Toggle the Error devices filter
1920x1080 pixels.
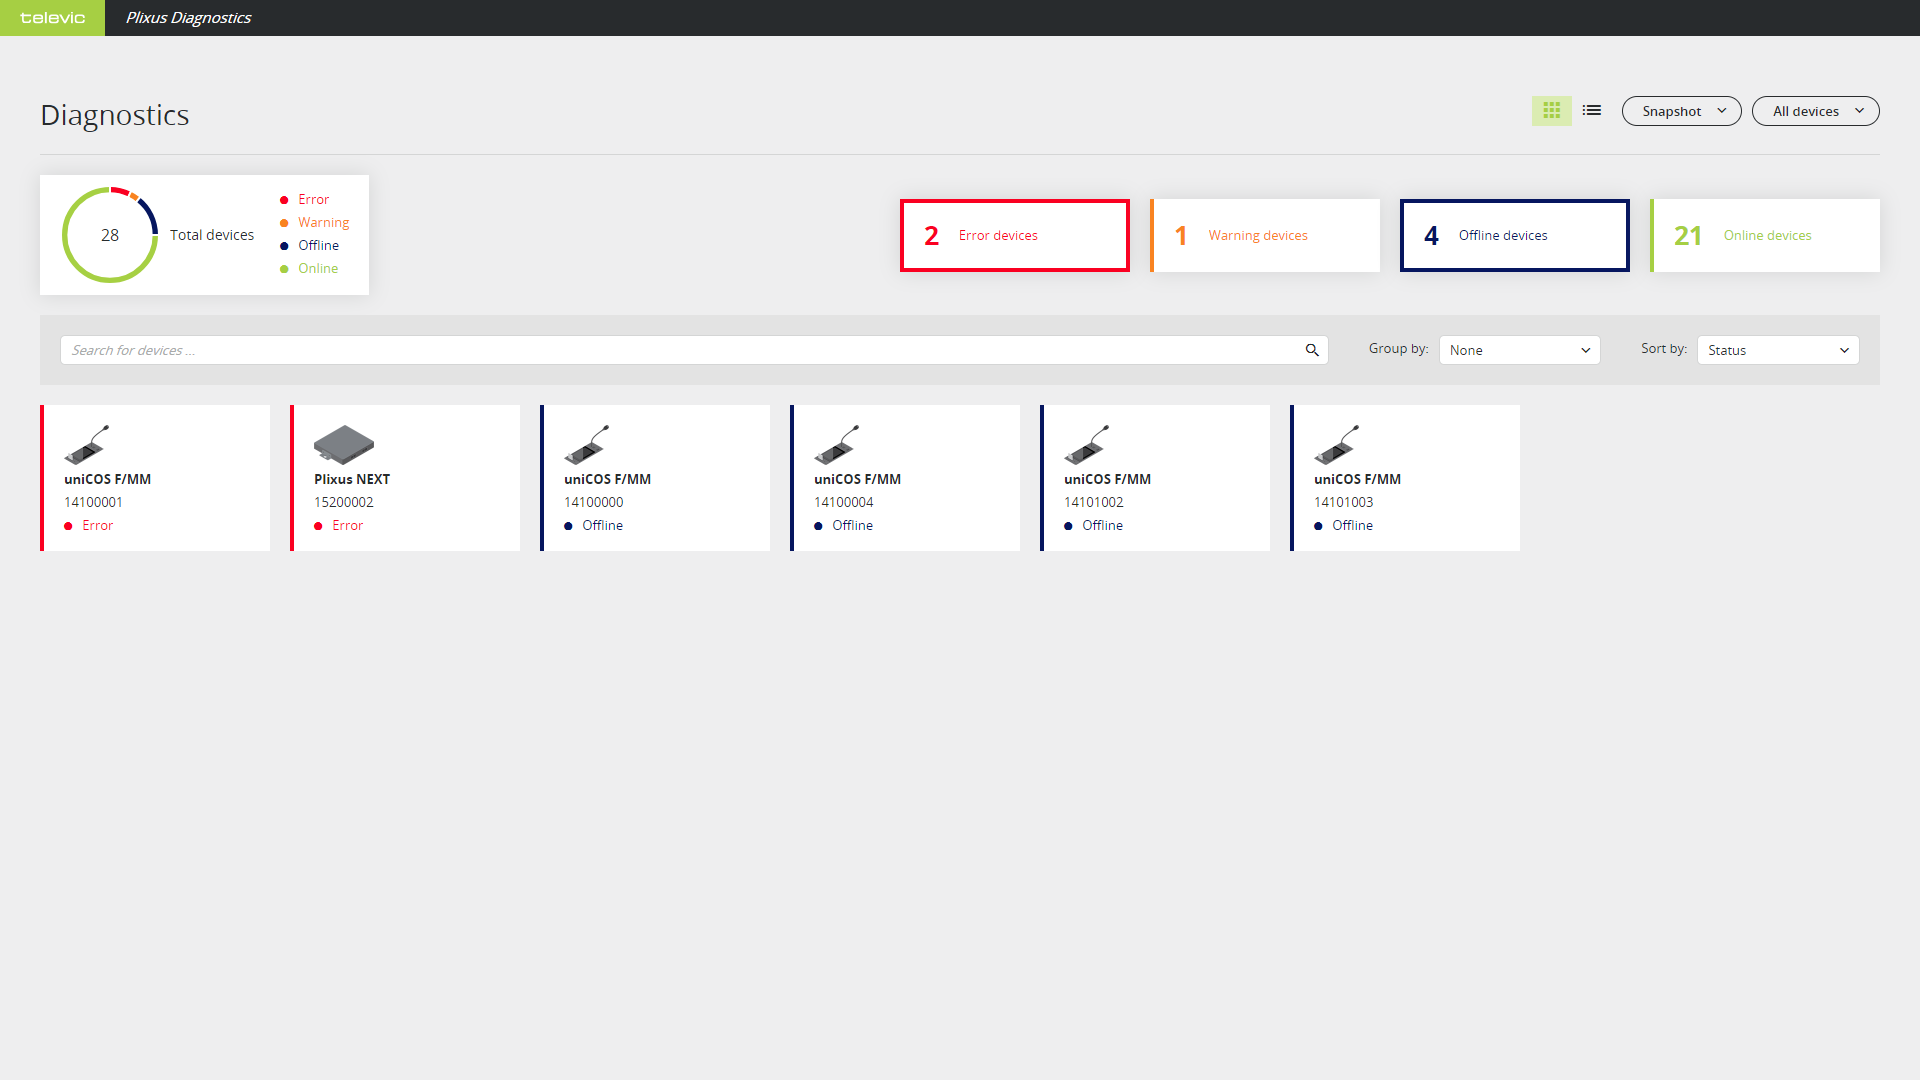point(1014,235)
